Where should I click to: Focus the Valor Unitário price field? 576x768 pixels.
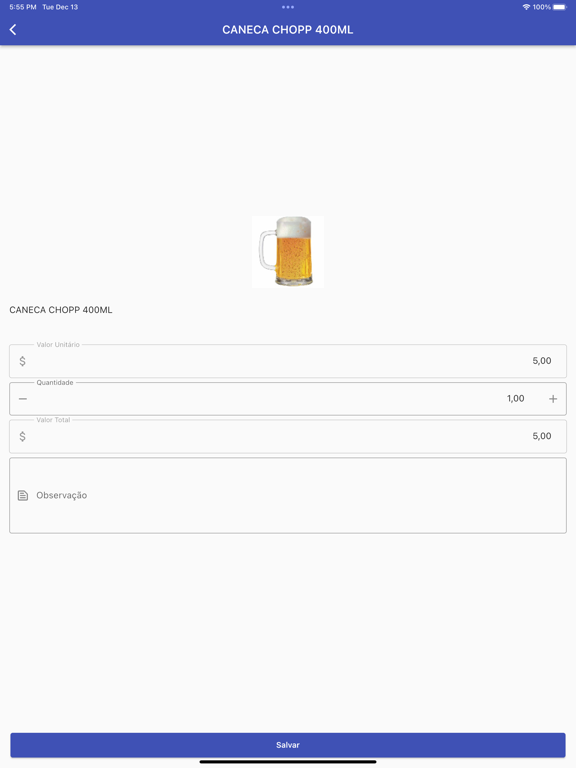[x=288, y=361]
